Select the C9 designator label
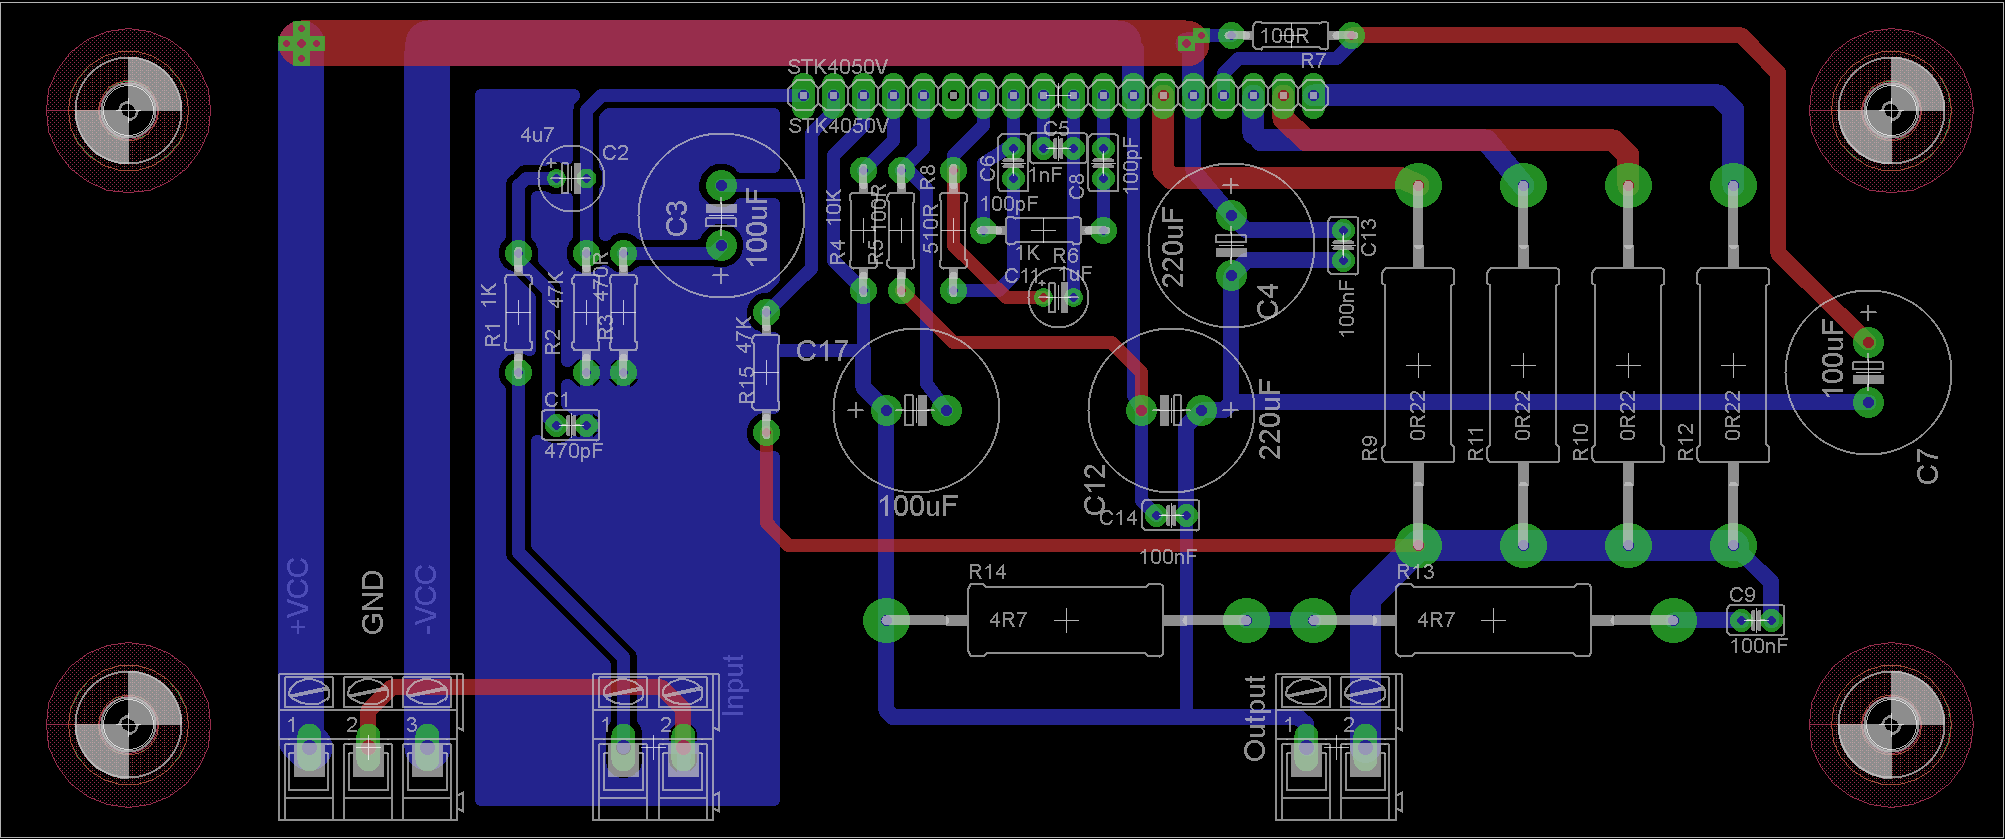Screen dimensions: 2005x839 point(1742,595)
